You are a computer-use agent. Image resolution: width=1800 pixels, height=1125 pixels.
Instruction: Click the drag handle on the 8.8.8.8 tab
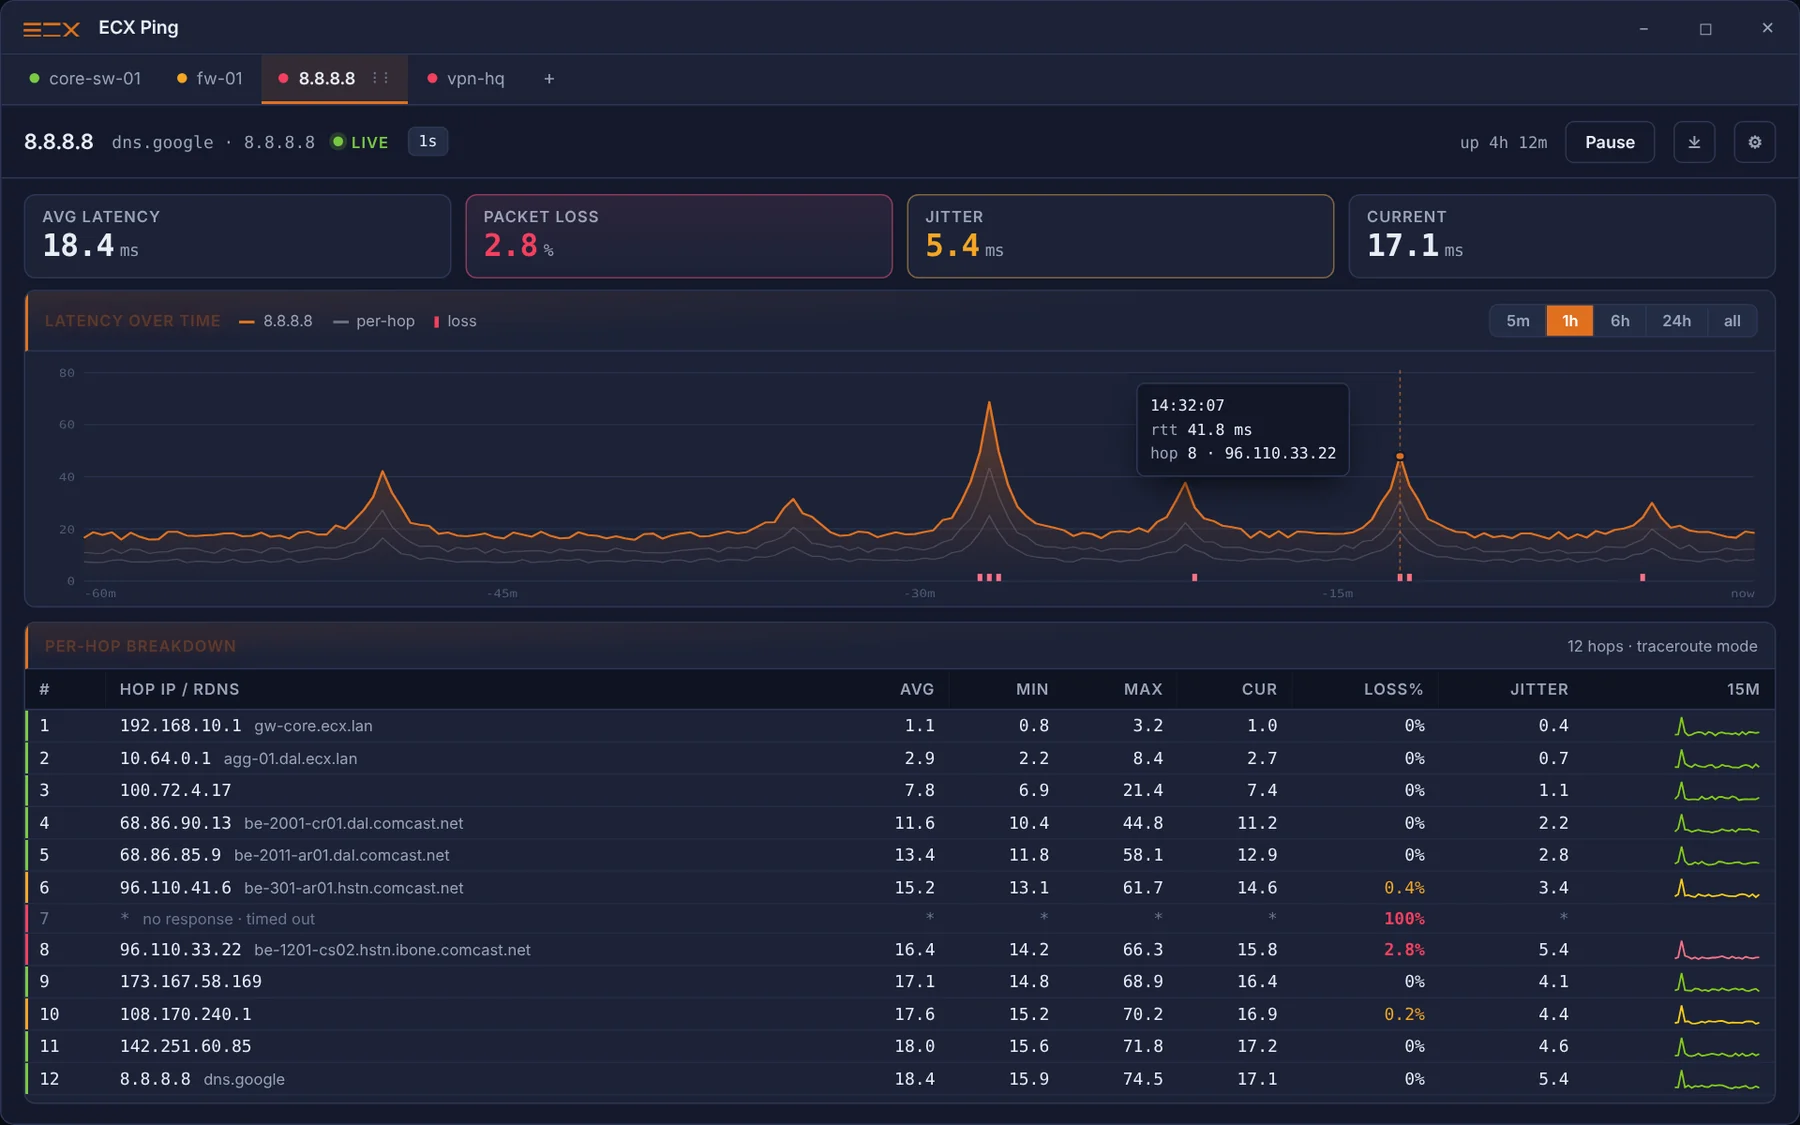pyautogui.click(x=380, y=78)
